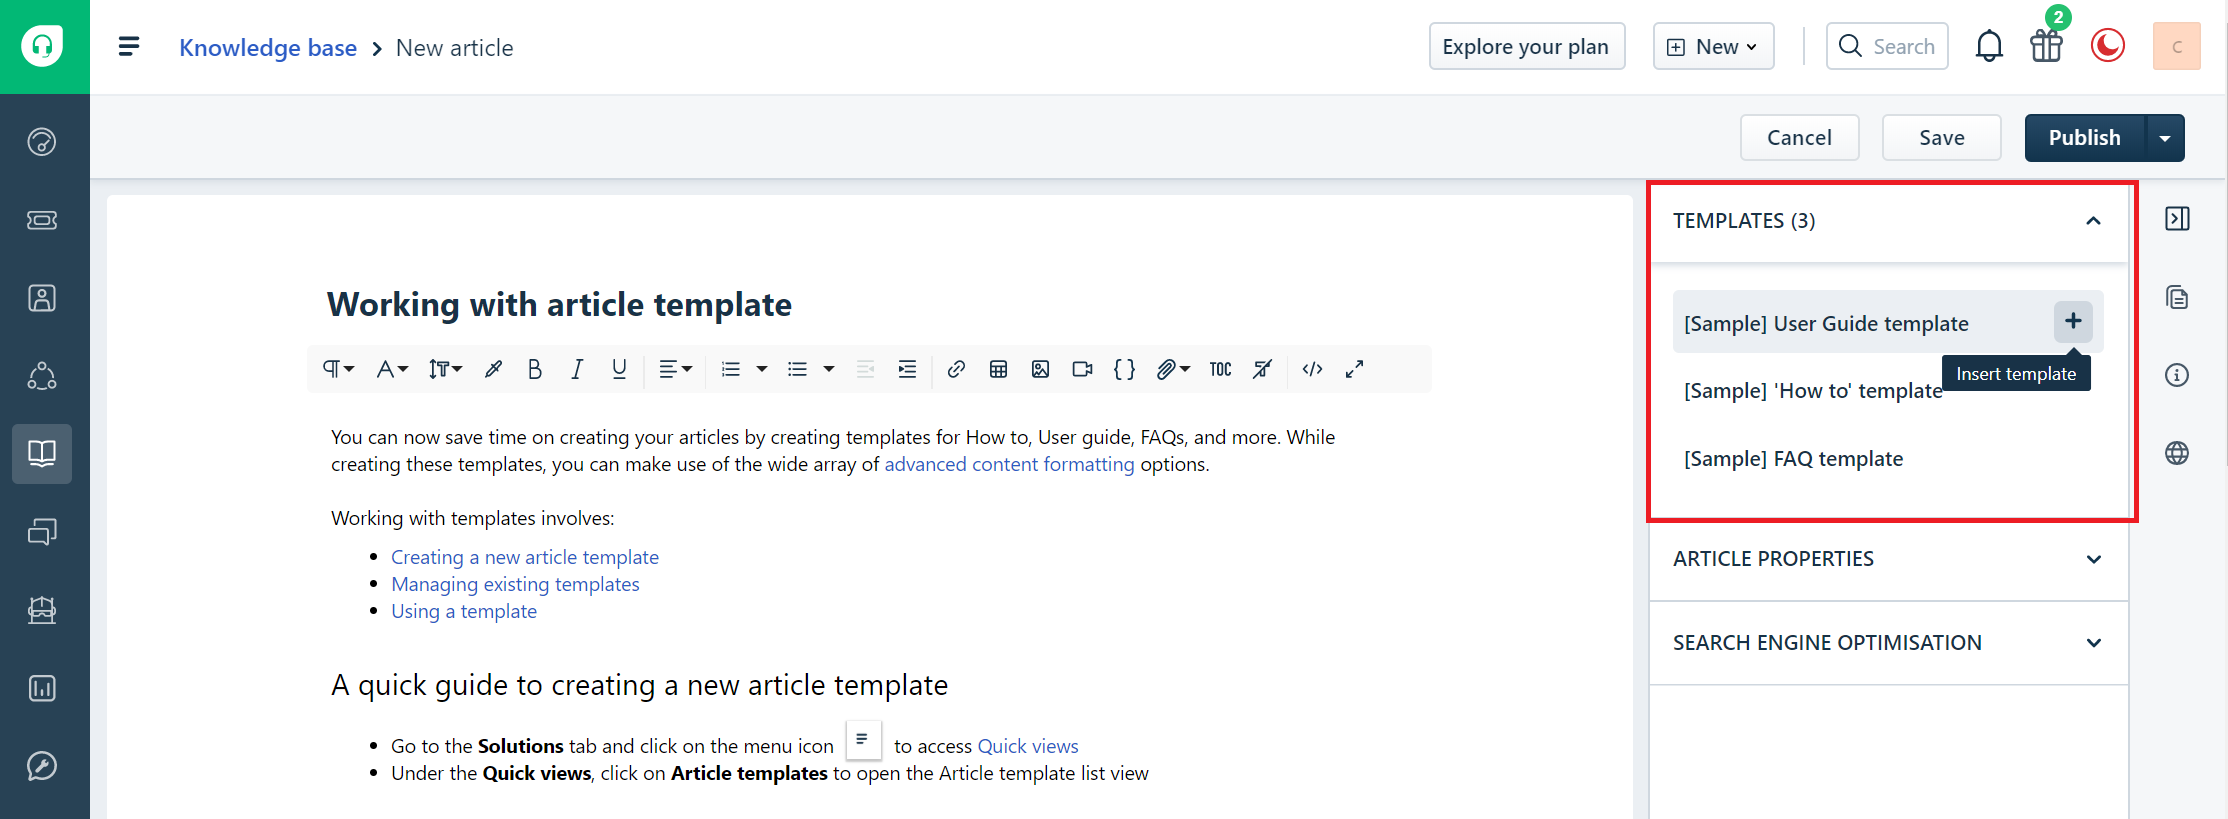This screenshot has width=2228, height=819.
Task: Open paragraph format dropdown
Action: 338,369
